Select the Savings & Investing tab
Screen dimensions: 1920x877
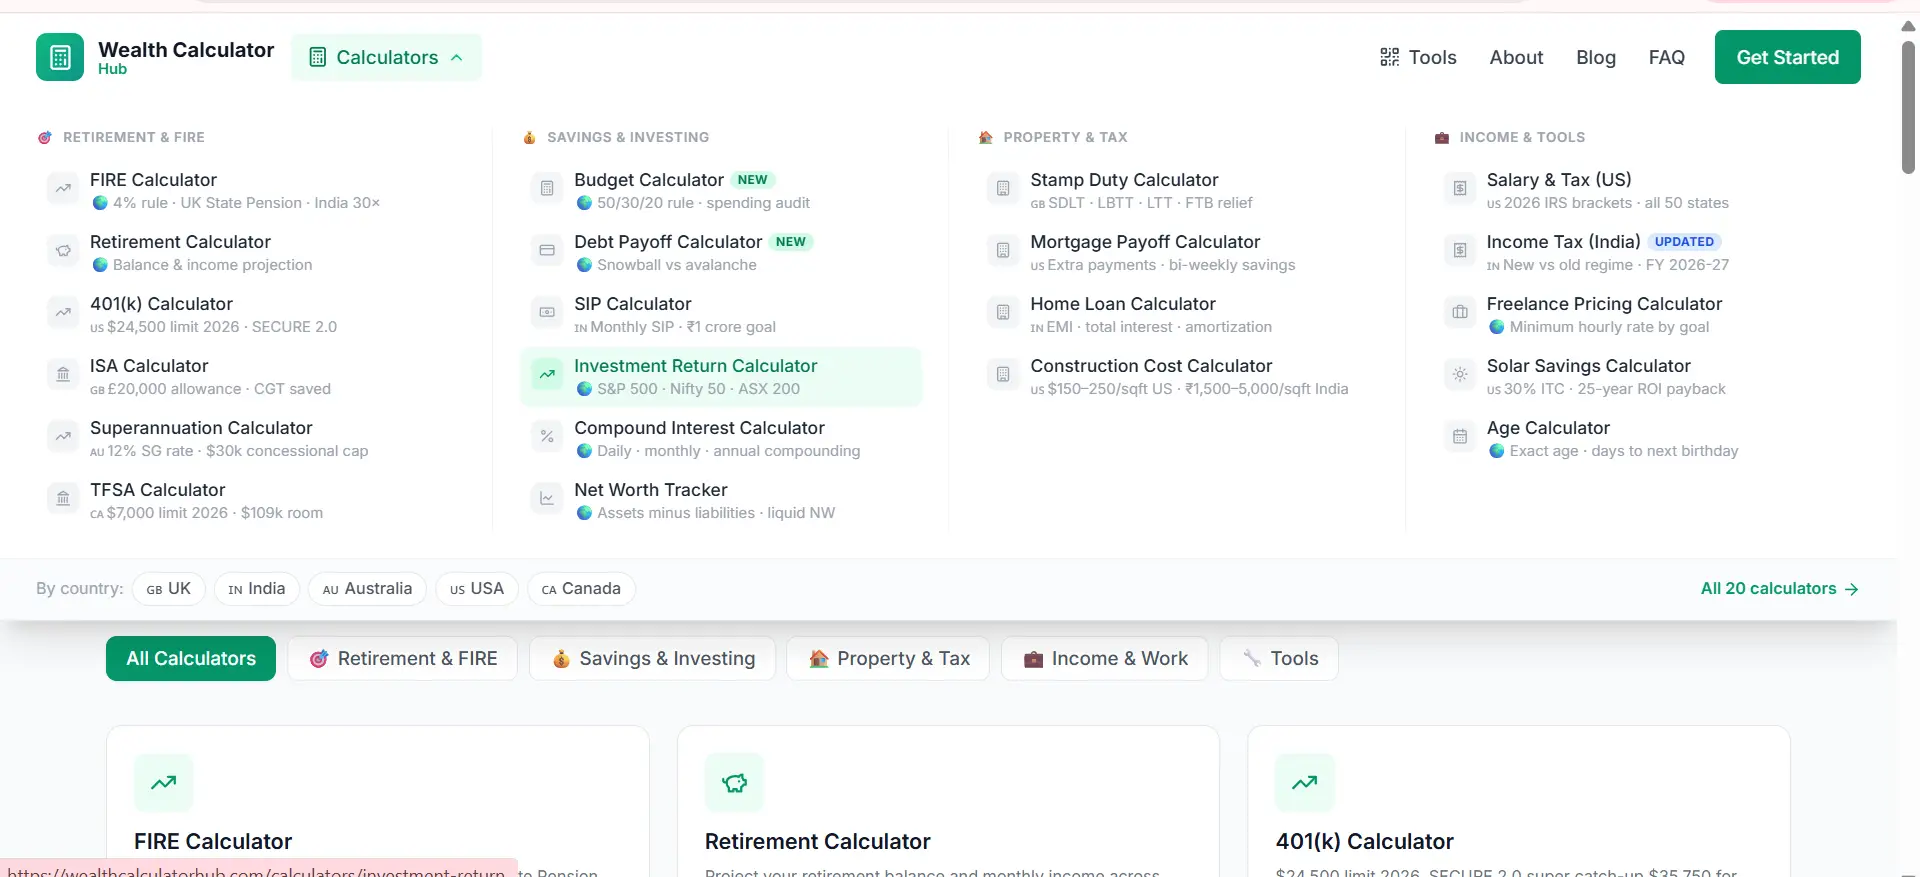coord(652,659)
